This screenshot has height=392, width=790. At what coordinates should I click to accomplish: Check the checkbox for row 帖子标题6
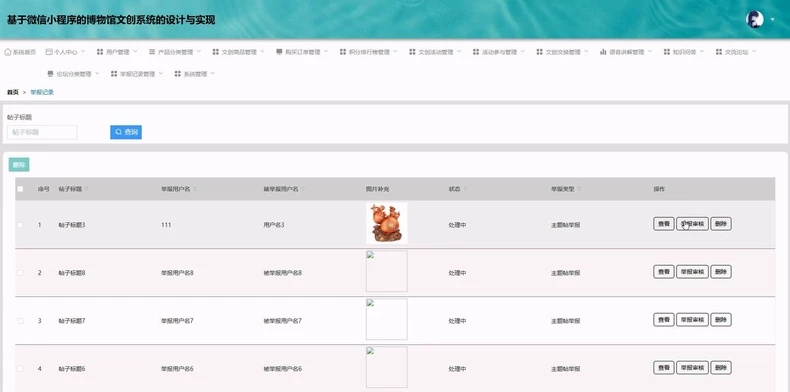pos(20,368)
